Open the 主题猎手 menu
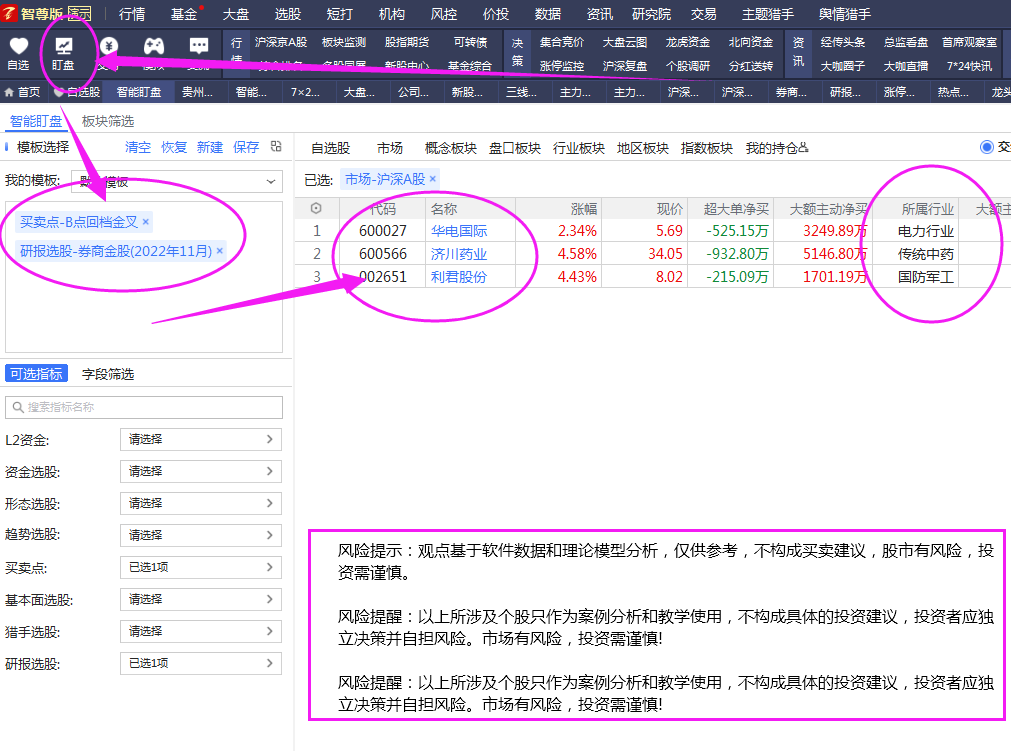Viewport: 1011px width, 751px height. pos(768,14)
